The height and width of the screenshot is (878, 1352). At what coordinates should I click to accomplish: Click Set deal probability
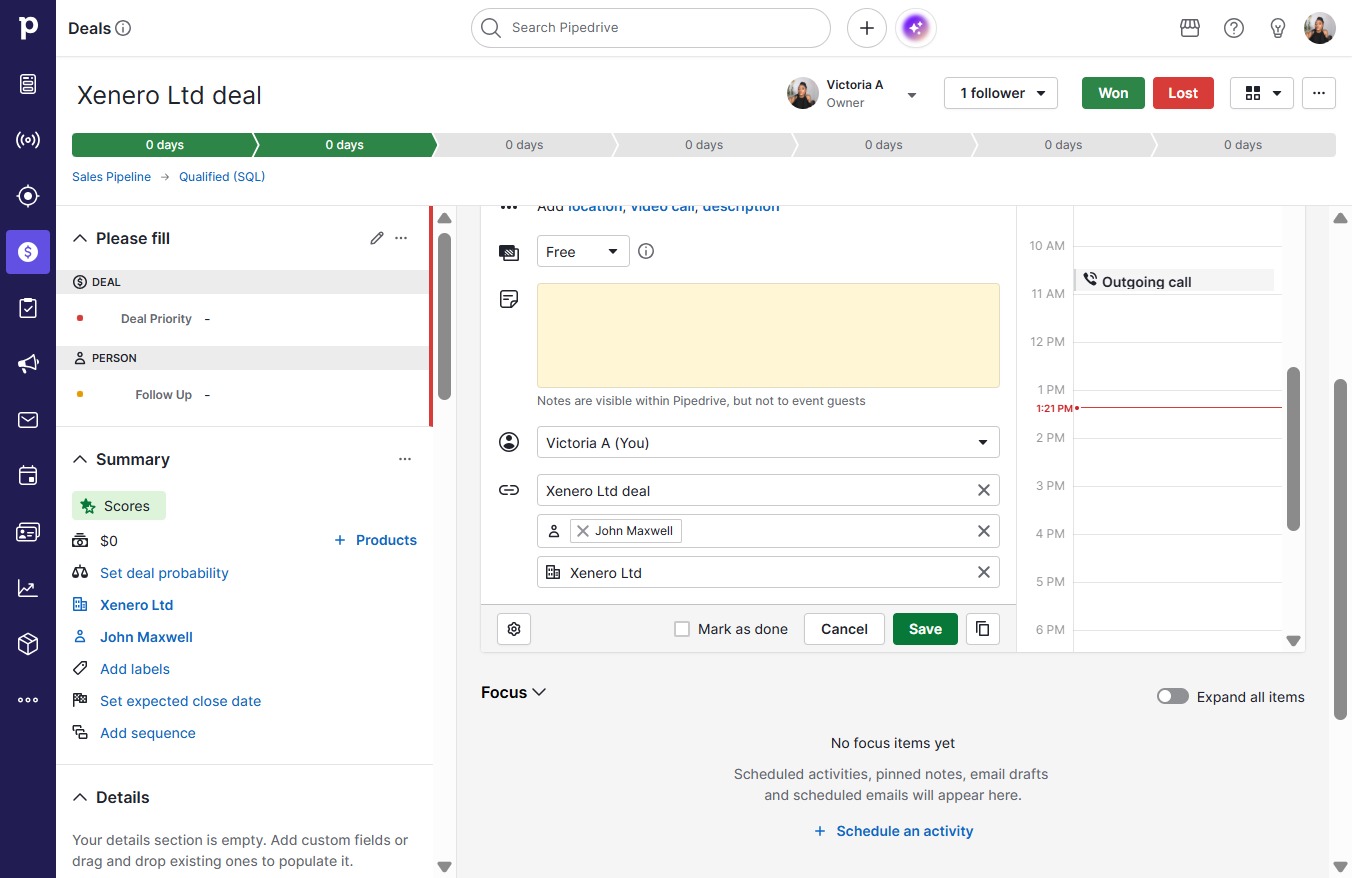point(164,573)
